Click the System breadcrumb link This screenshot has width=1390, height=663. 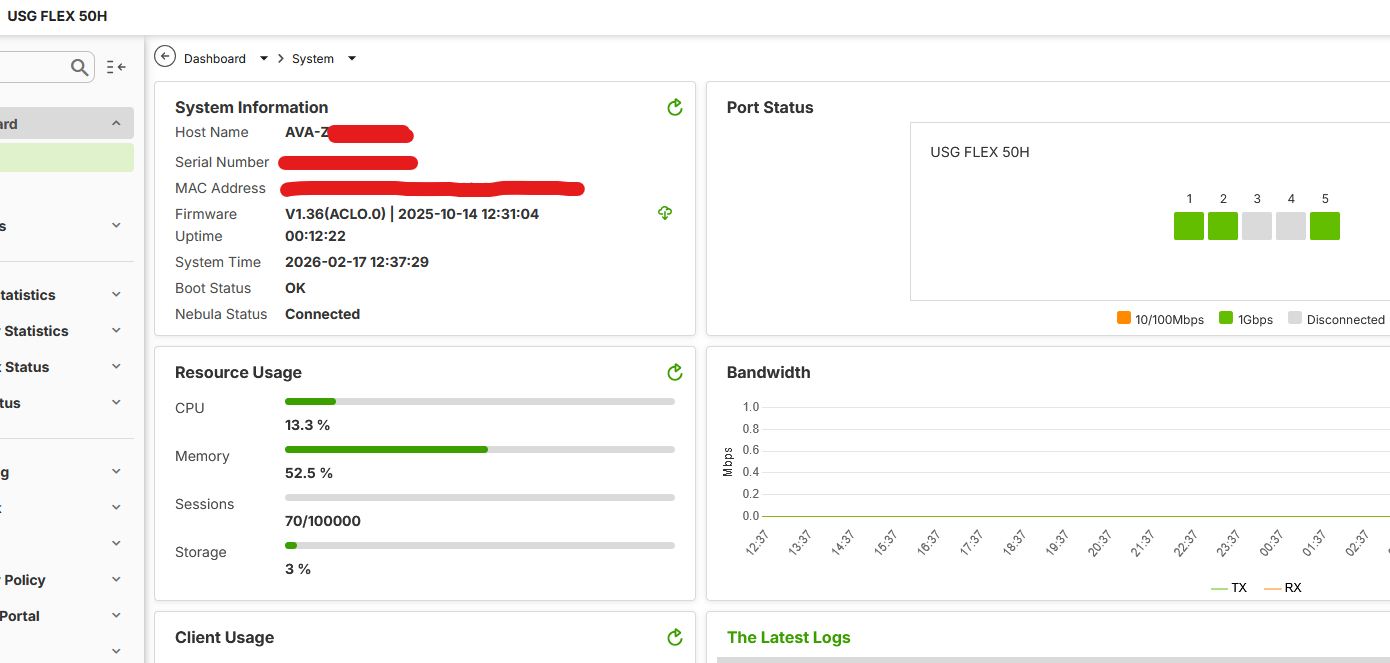(x=313, y=59)
